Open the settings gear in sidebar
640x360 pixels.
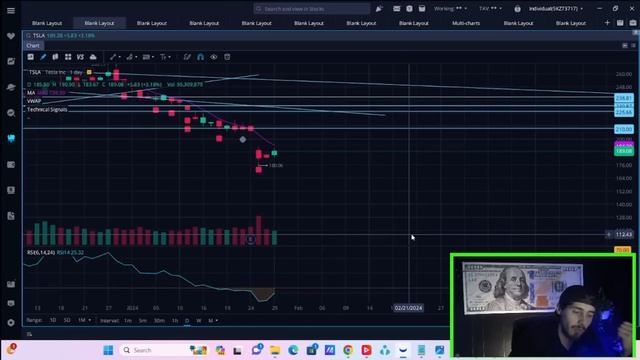[11, 322]
